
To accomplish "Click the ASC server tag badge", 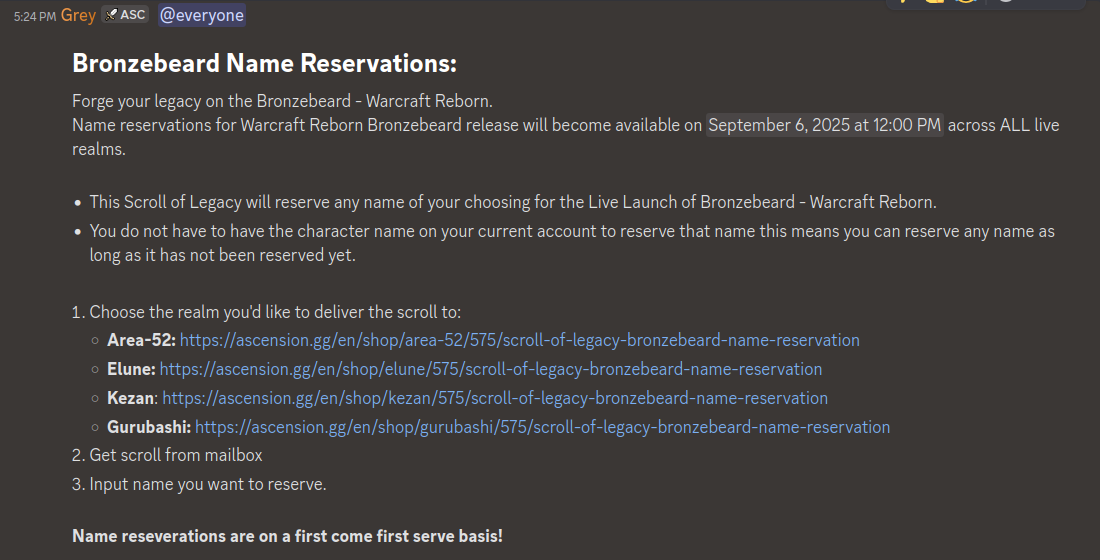I will tap(125, 15).
